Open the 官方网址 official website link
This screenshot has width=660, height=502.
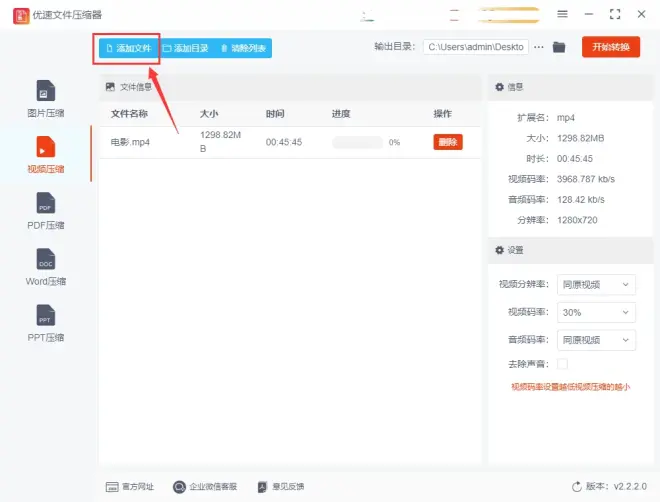[130, 487]
